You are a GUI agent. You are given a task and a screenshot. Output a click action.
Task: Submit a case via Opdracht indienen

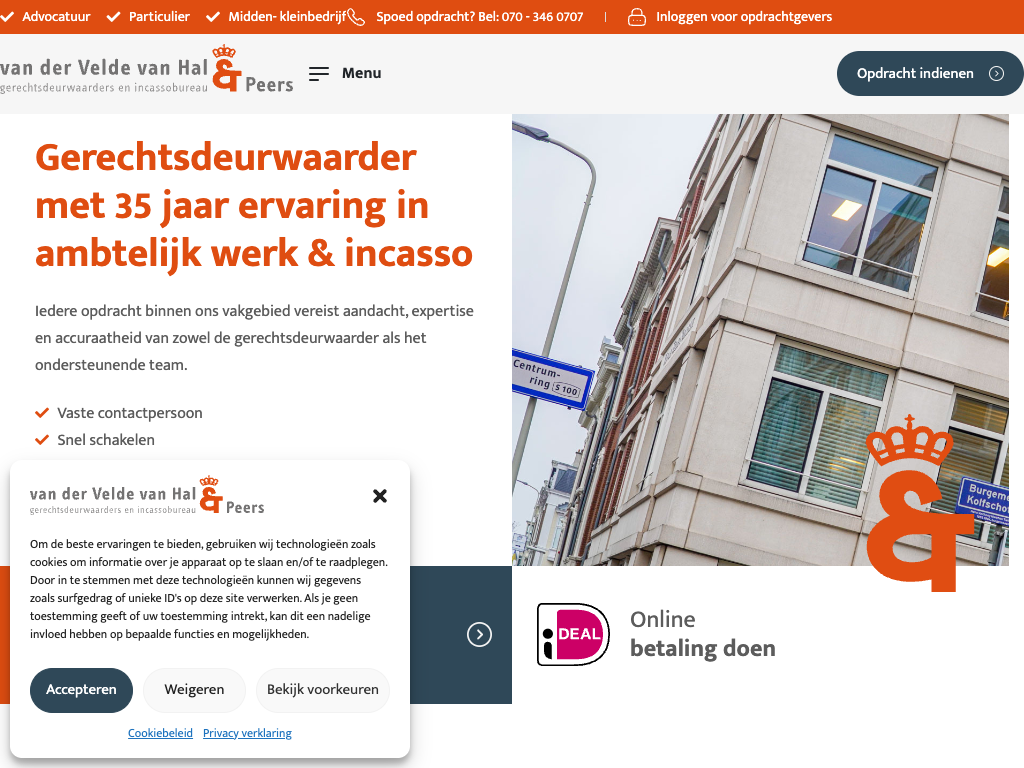click(x=929, y=73)
